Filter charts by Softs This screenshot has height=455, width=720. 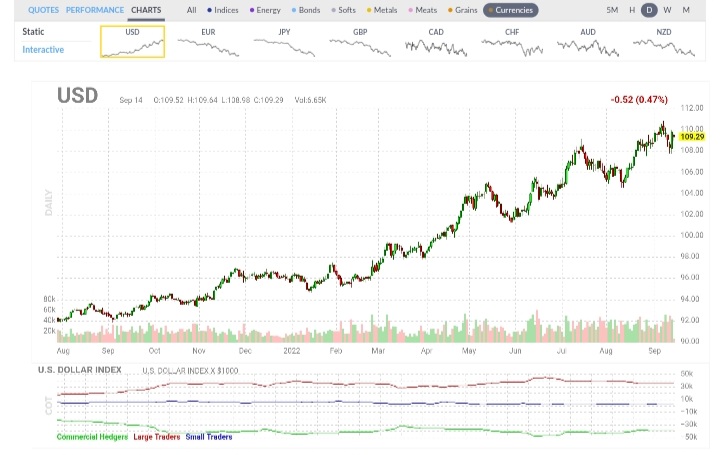tap(343, 10)
